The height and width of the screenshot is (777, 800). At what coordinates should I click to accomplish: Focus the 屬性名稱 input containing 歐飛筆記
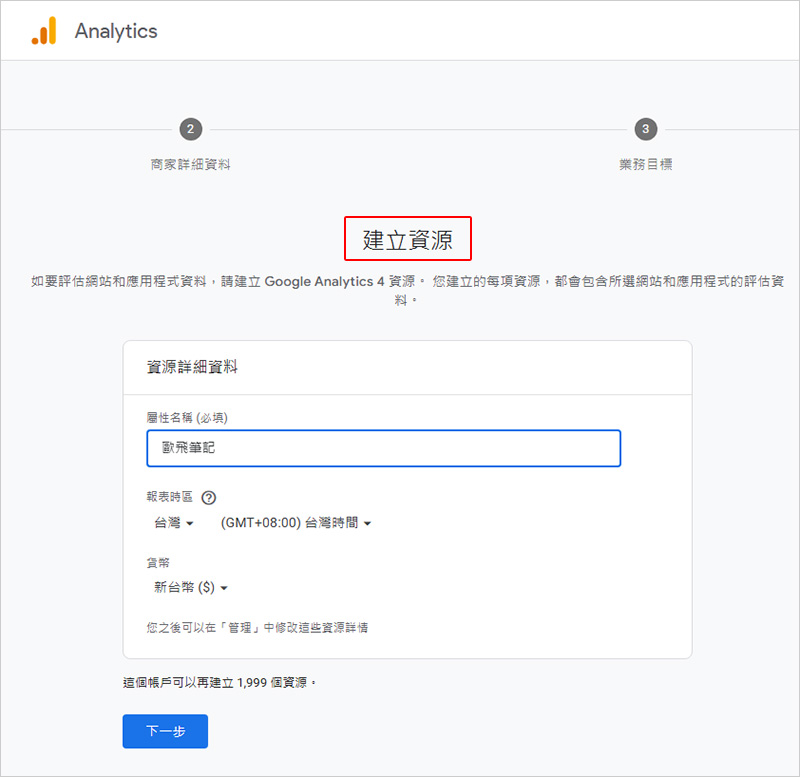383,448
